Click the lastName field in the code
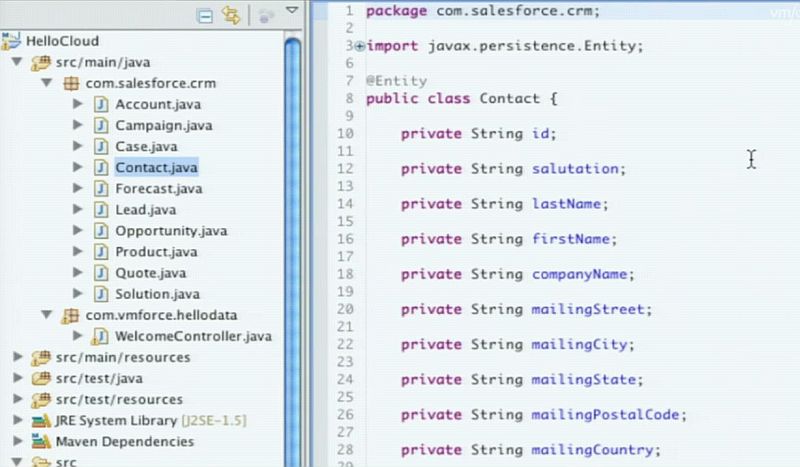The height and width of the screenshot is (467, 800). (x=566, y=204)
